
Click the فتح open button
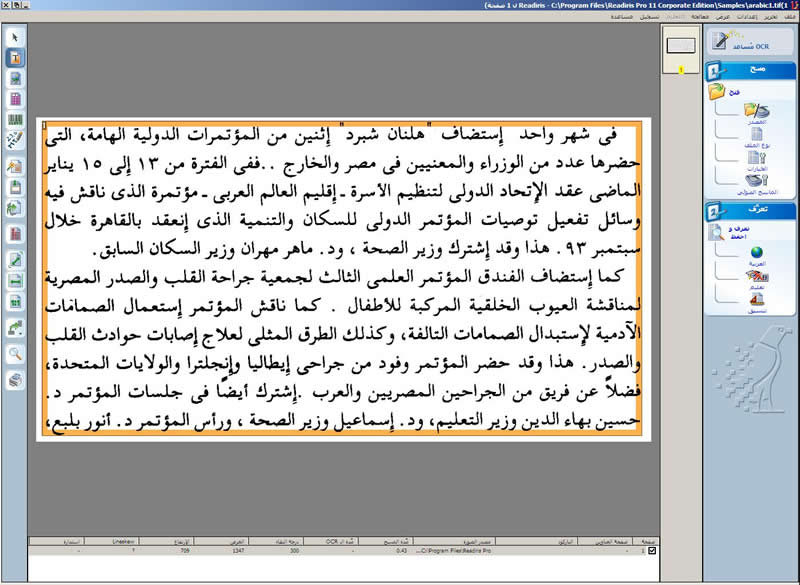pyautogui.click(x=719, y=92)
